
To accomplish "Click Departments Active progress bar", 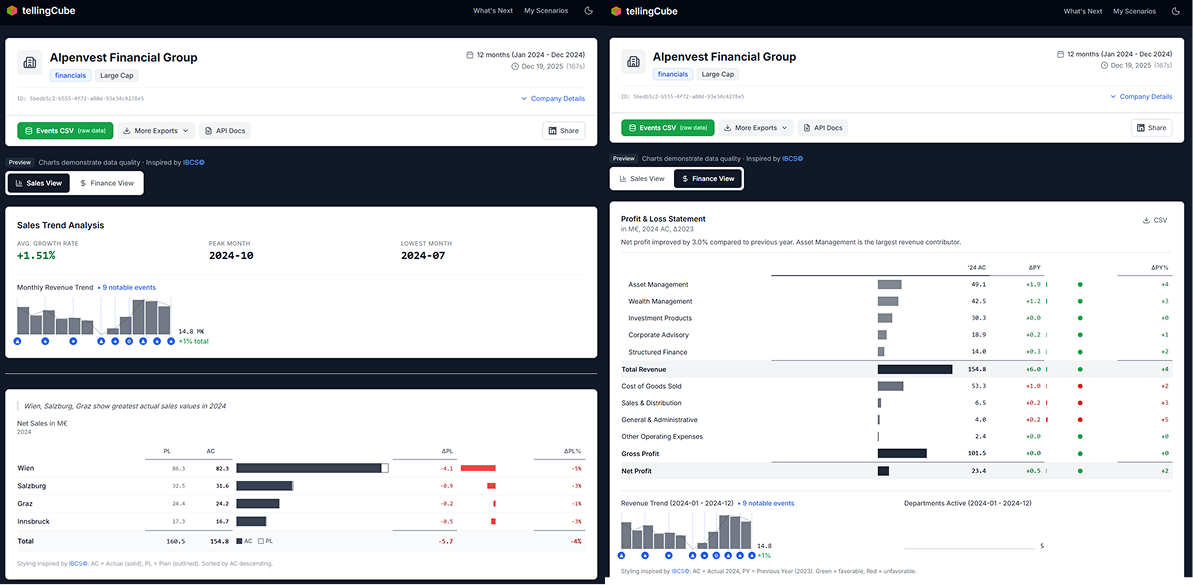I will (969, 548).
